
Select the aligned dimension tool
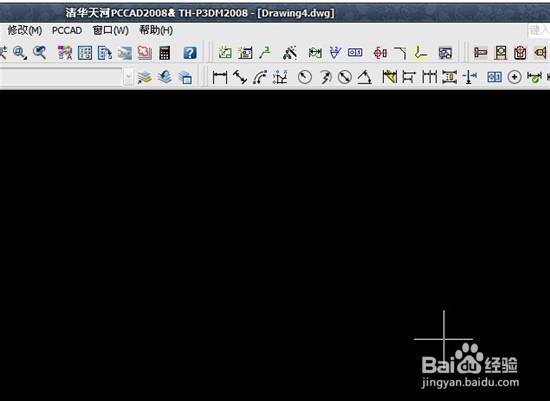240,77
